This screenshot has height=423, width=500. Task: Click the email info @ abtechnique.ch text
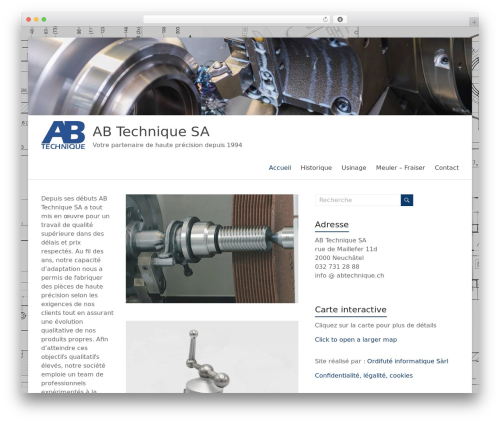(349, 276)
